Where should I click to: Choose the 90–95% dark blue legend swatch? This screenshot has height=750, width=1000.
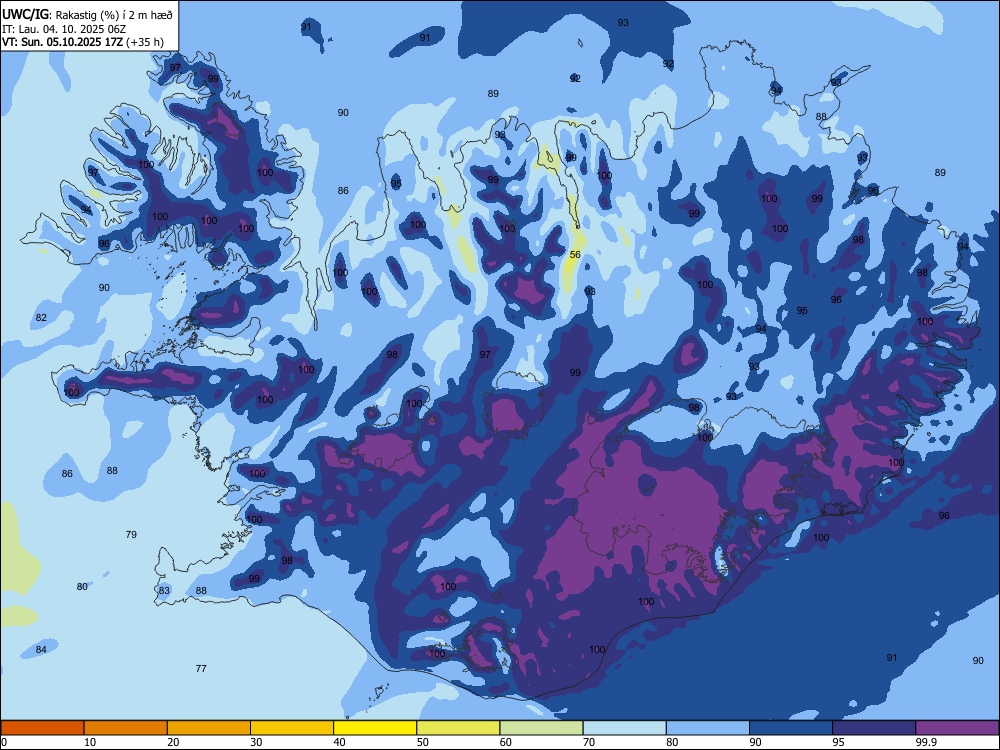coord(791,728)
